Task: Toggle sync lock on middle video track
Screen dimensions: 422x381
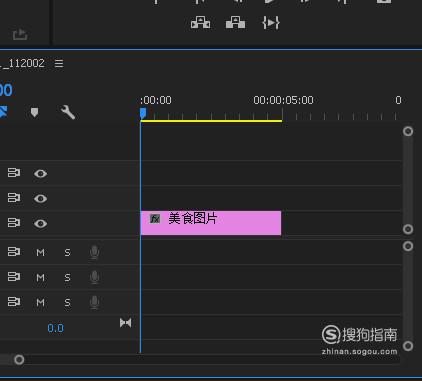Action: coord(14,198)
